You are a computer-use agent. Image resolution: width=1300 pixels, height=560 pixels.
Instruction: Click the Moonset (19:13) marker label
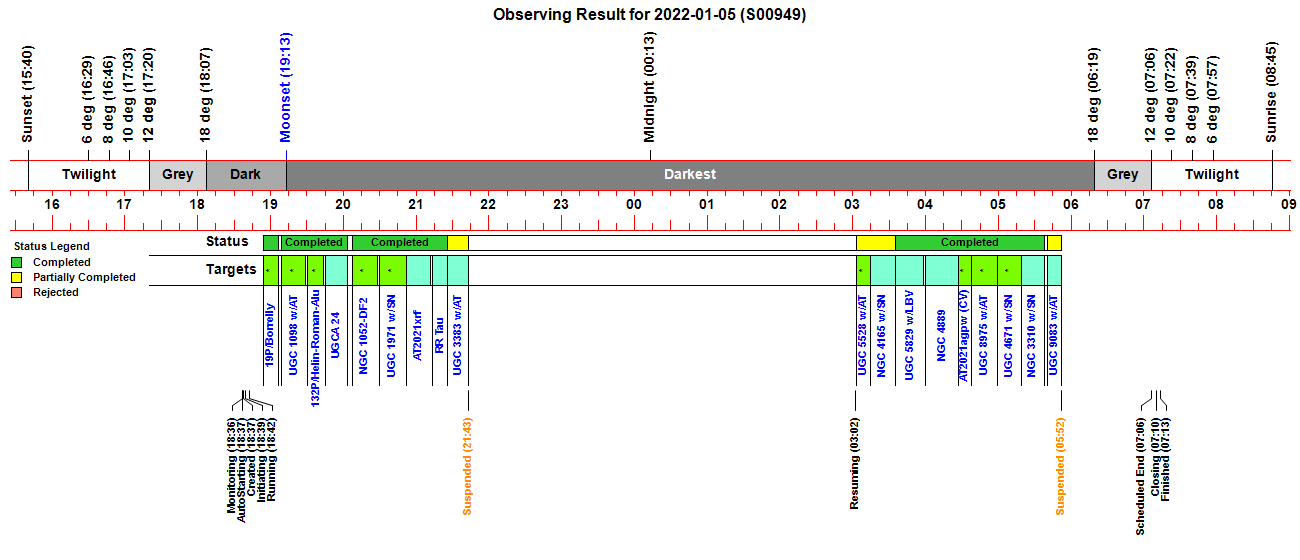coord(285,88)
